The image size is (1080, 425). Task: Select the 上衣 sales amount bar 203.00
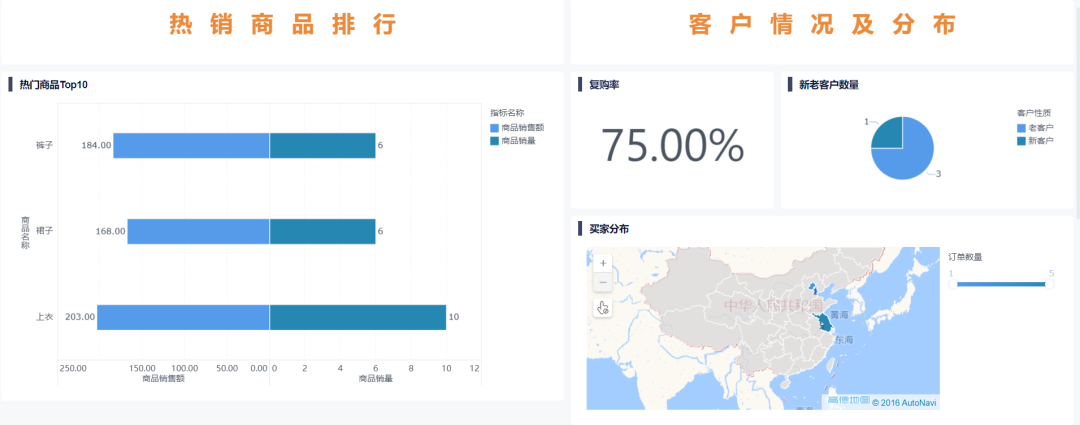coord(183,317)
